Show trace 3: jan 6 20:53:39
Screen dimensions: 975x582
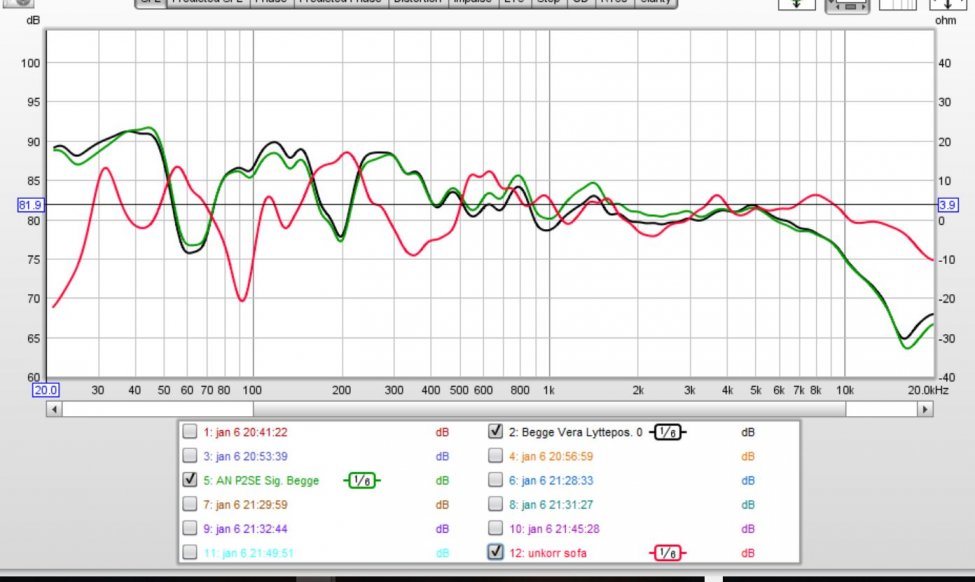click(x=190, y=456)
